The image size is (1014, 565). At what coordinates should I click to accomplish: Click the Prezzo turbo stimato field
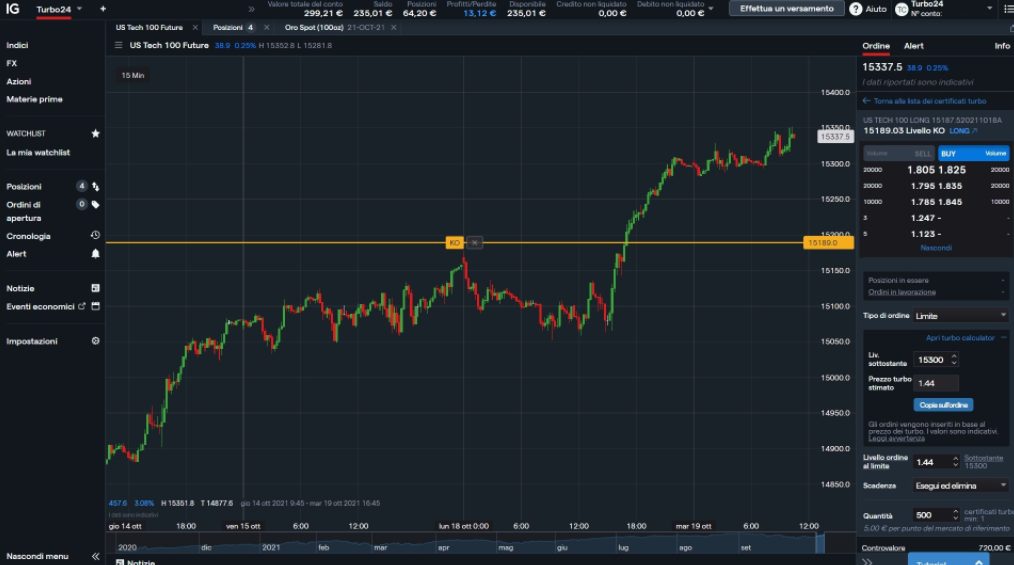pyautogui.click(x=936, y=383)
